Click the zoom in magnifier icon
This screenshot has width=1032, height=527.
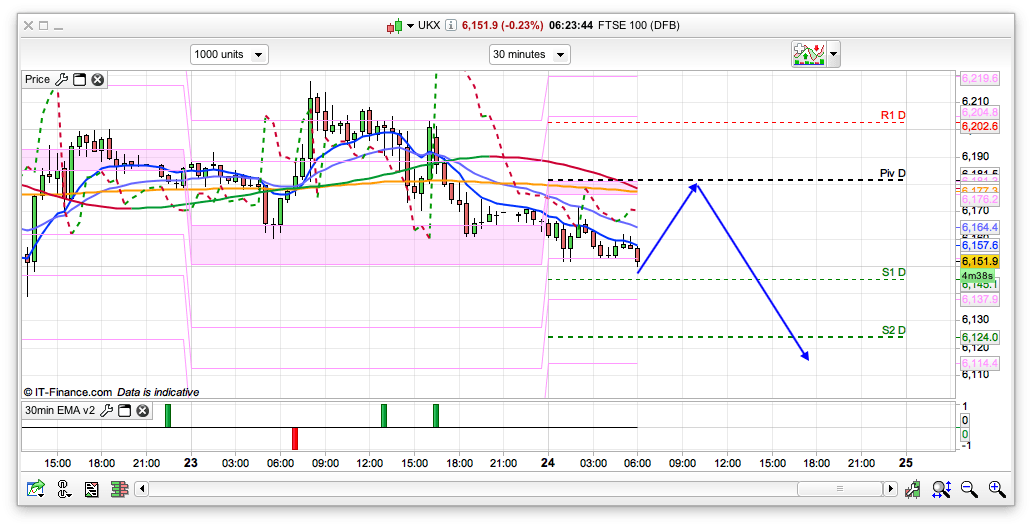pyautogui.click(x=996, y=489)
